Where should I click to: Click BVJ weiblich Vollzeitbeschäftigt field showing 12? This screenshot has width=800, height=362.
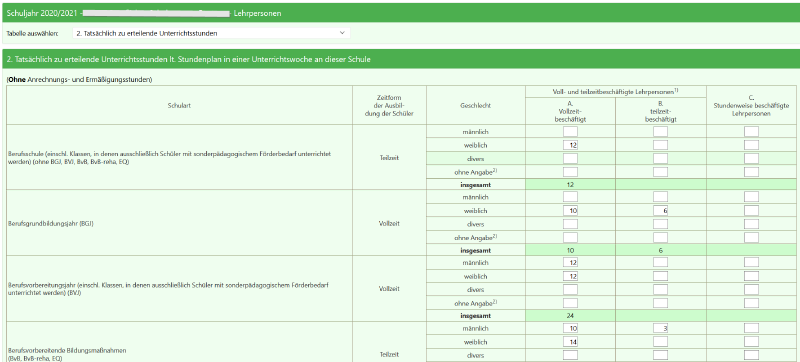(x=570, y=275)
